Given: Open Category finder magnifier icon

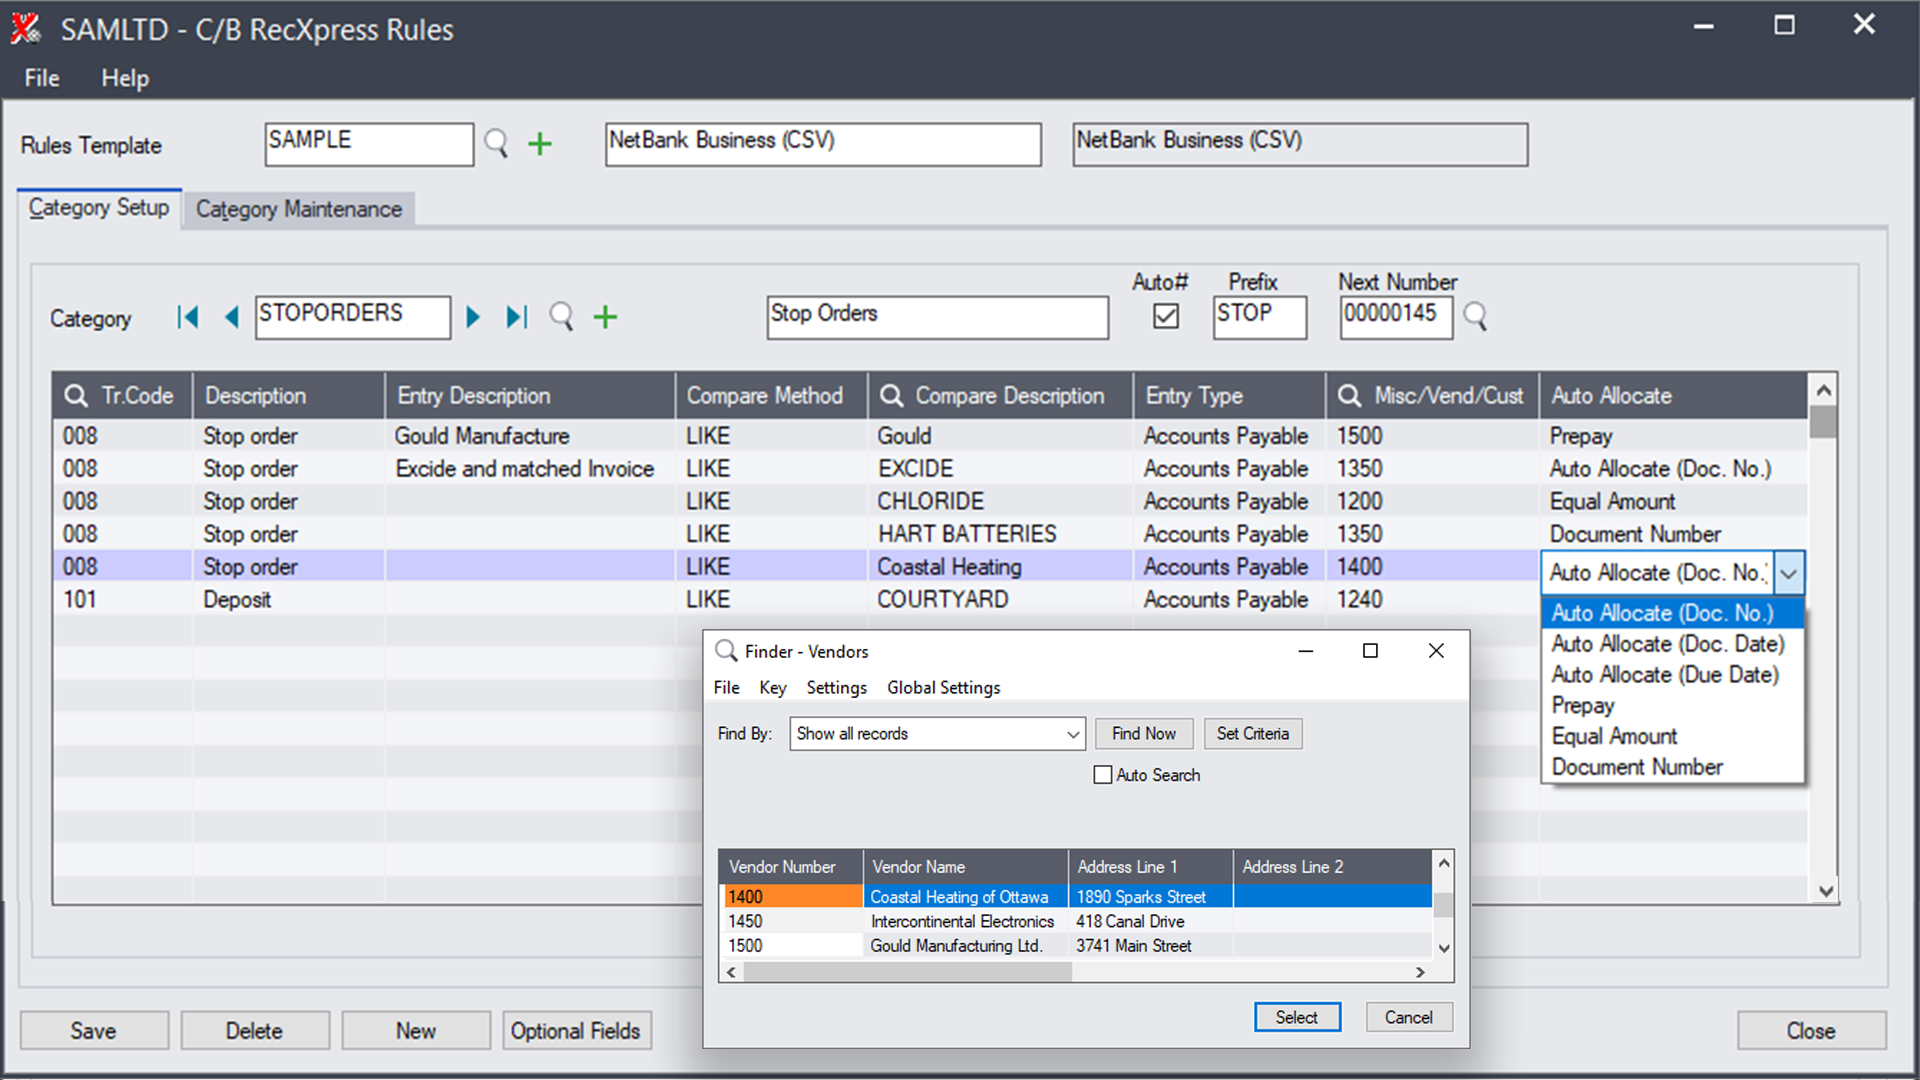Looking at the screenshot, I should (562, 317).
